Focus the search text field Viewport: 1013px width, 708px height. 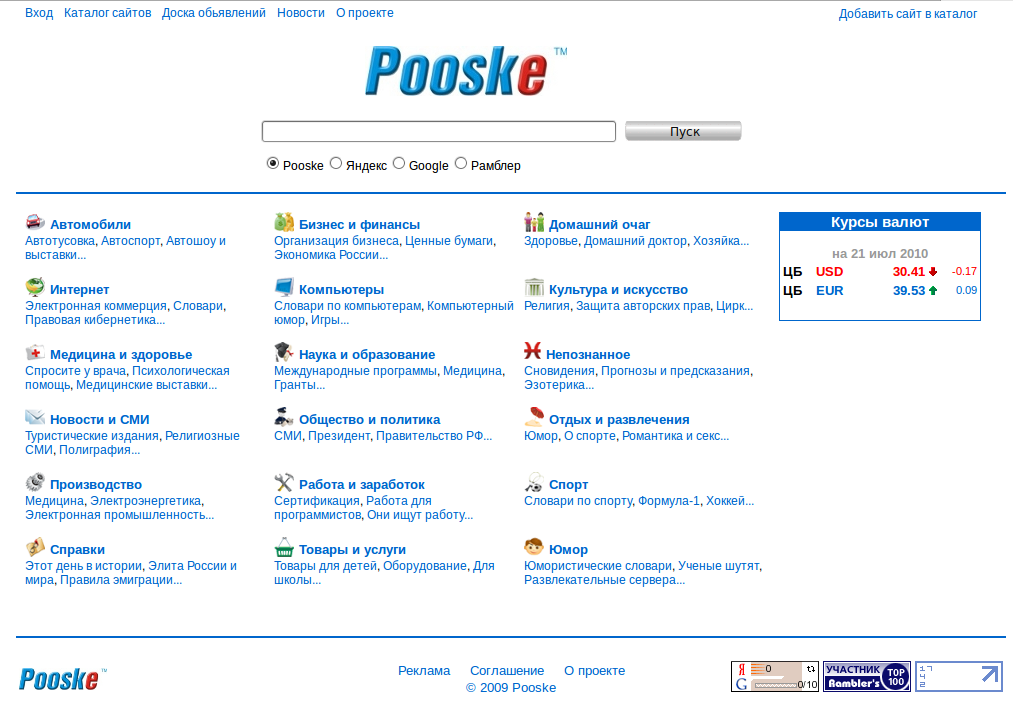pyautogui.click(x=439, y=131)
